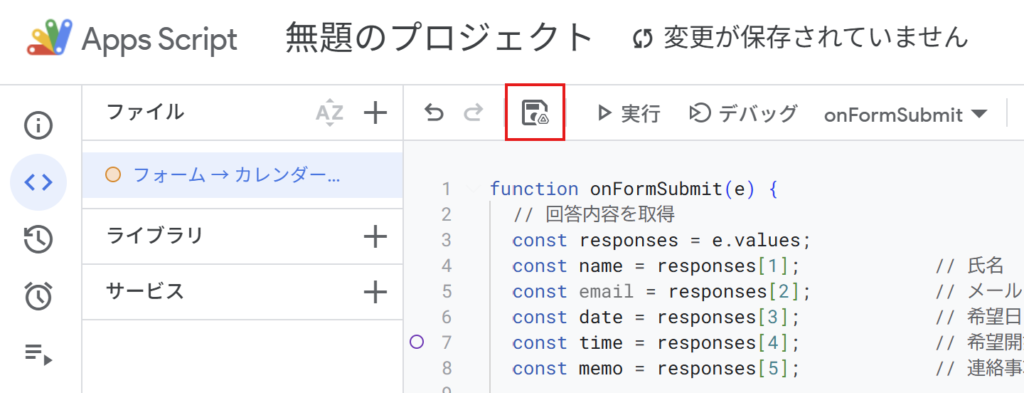Viewport: 1024px width, 393px height.
Task: Add a service with plus icon
Action: click(x=375, y=292)
